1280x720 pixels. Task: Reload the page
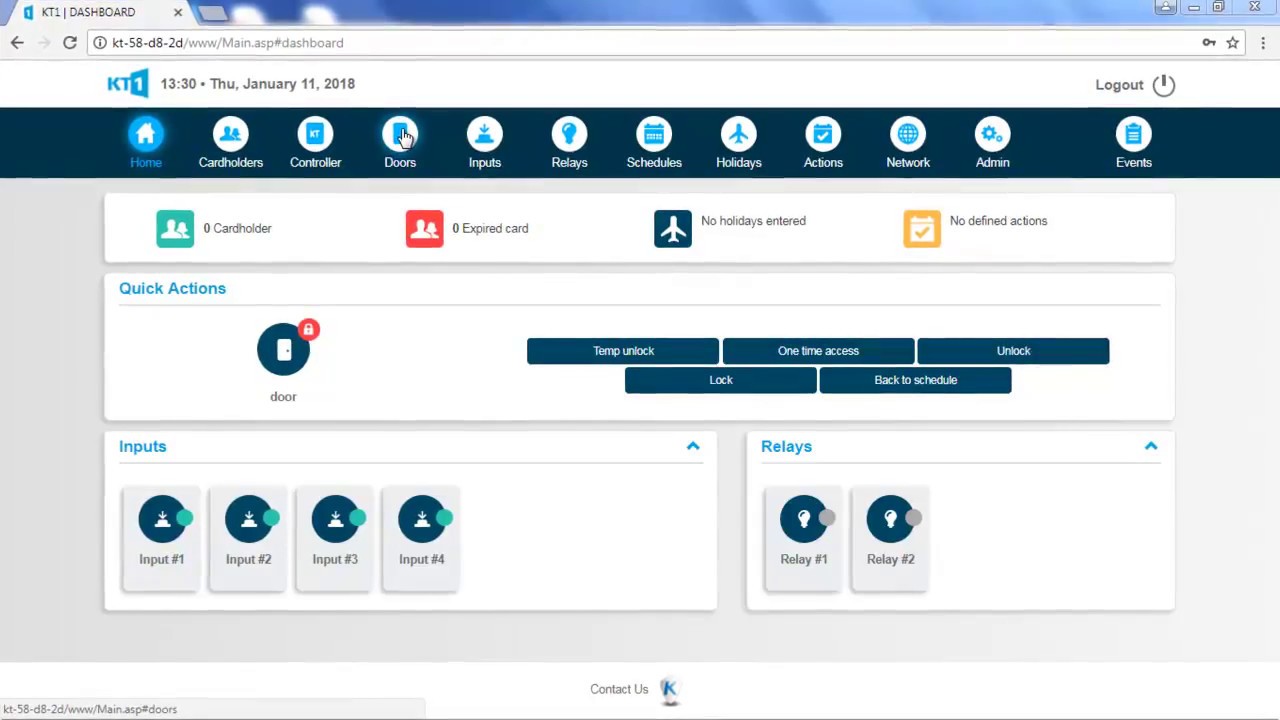pos(70,43)
